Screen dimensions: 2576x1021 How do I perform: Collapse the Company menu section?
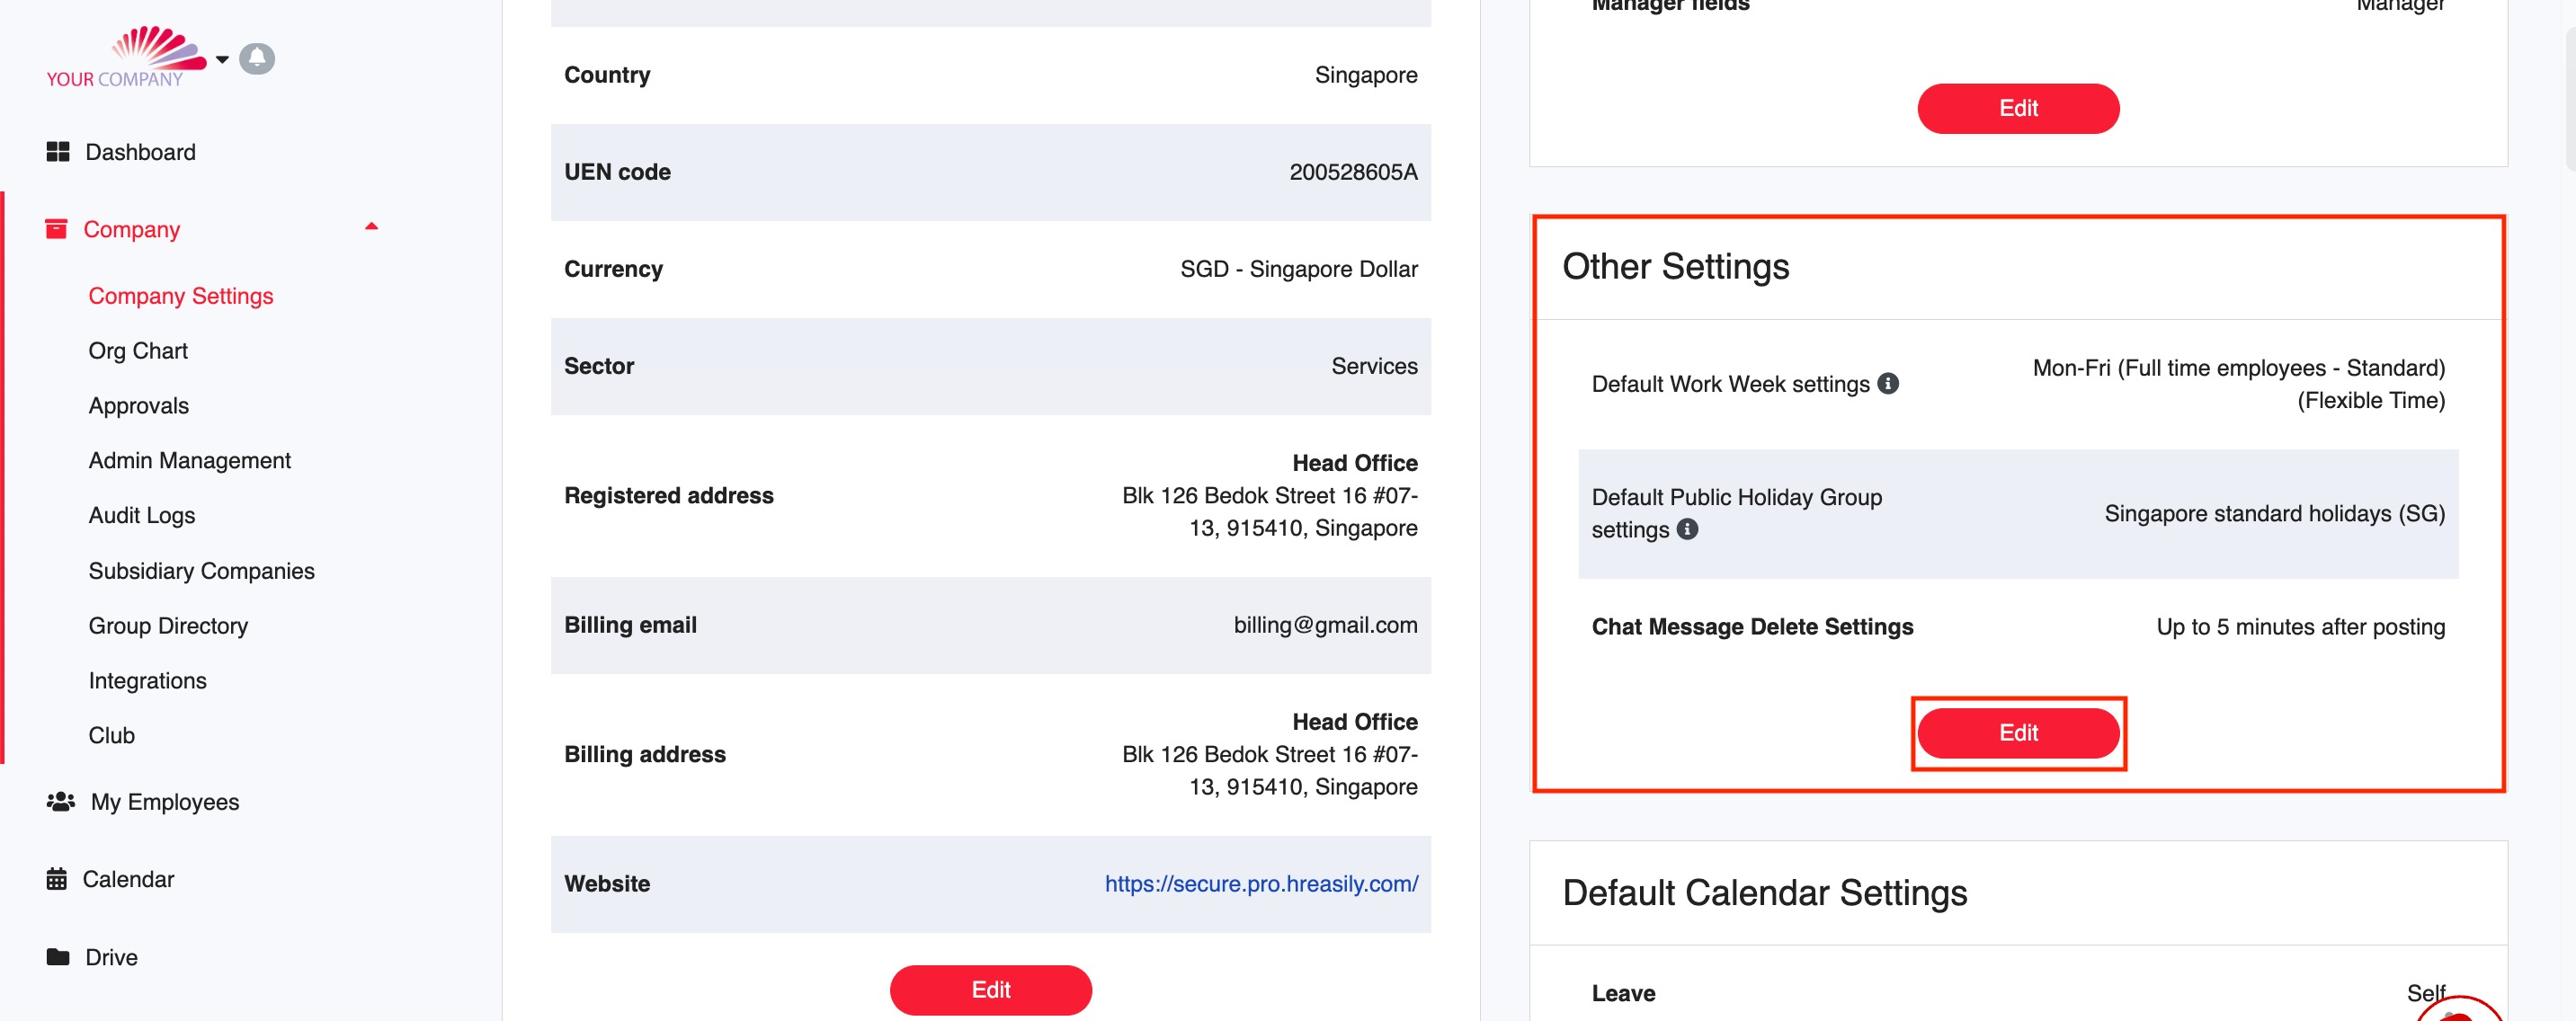tap(371, 227)
